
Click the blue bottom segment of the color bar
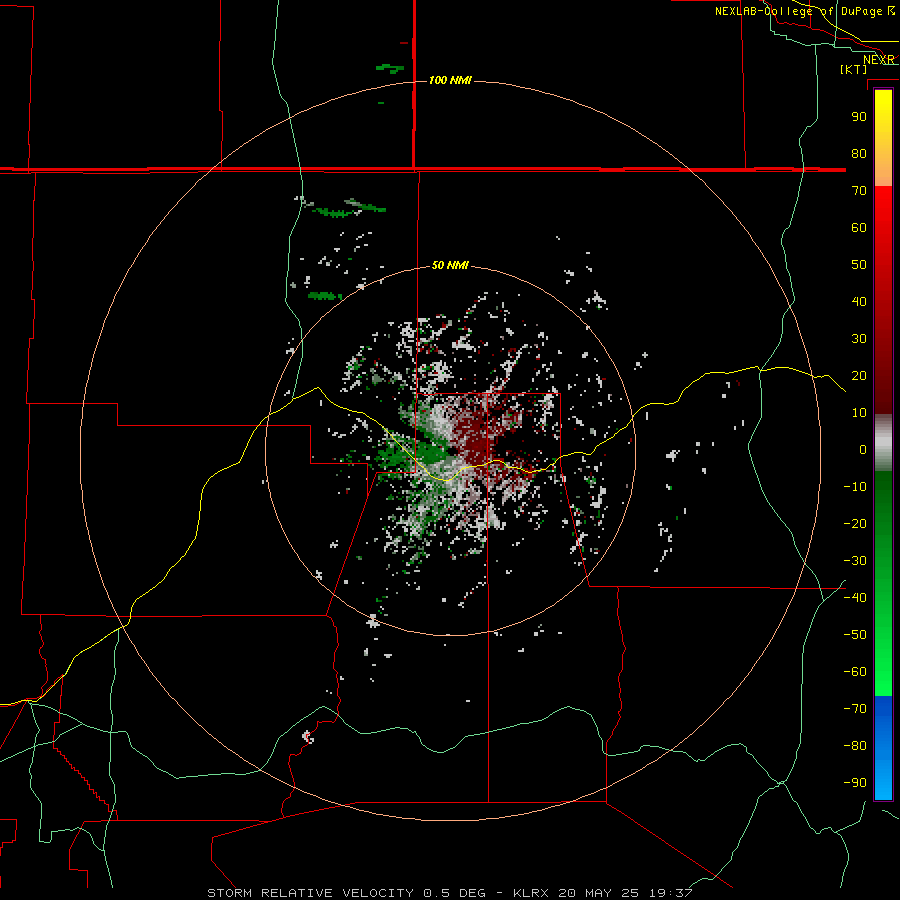(883, 748)
